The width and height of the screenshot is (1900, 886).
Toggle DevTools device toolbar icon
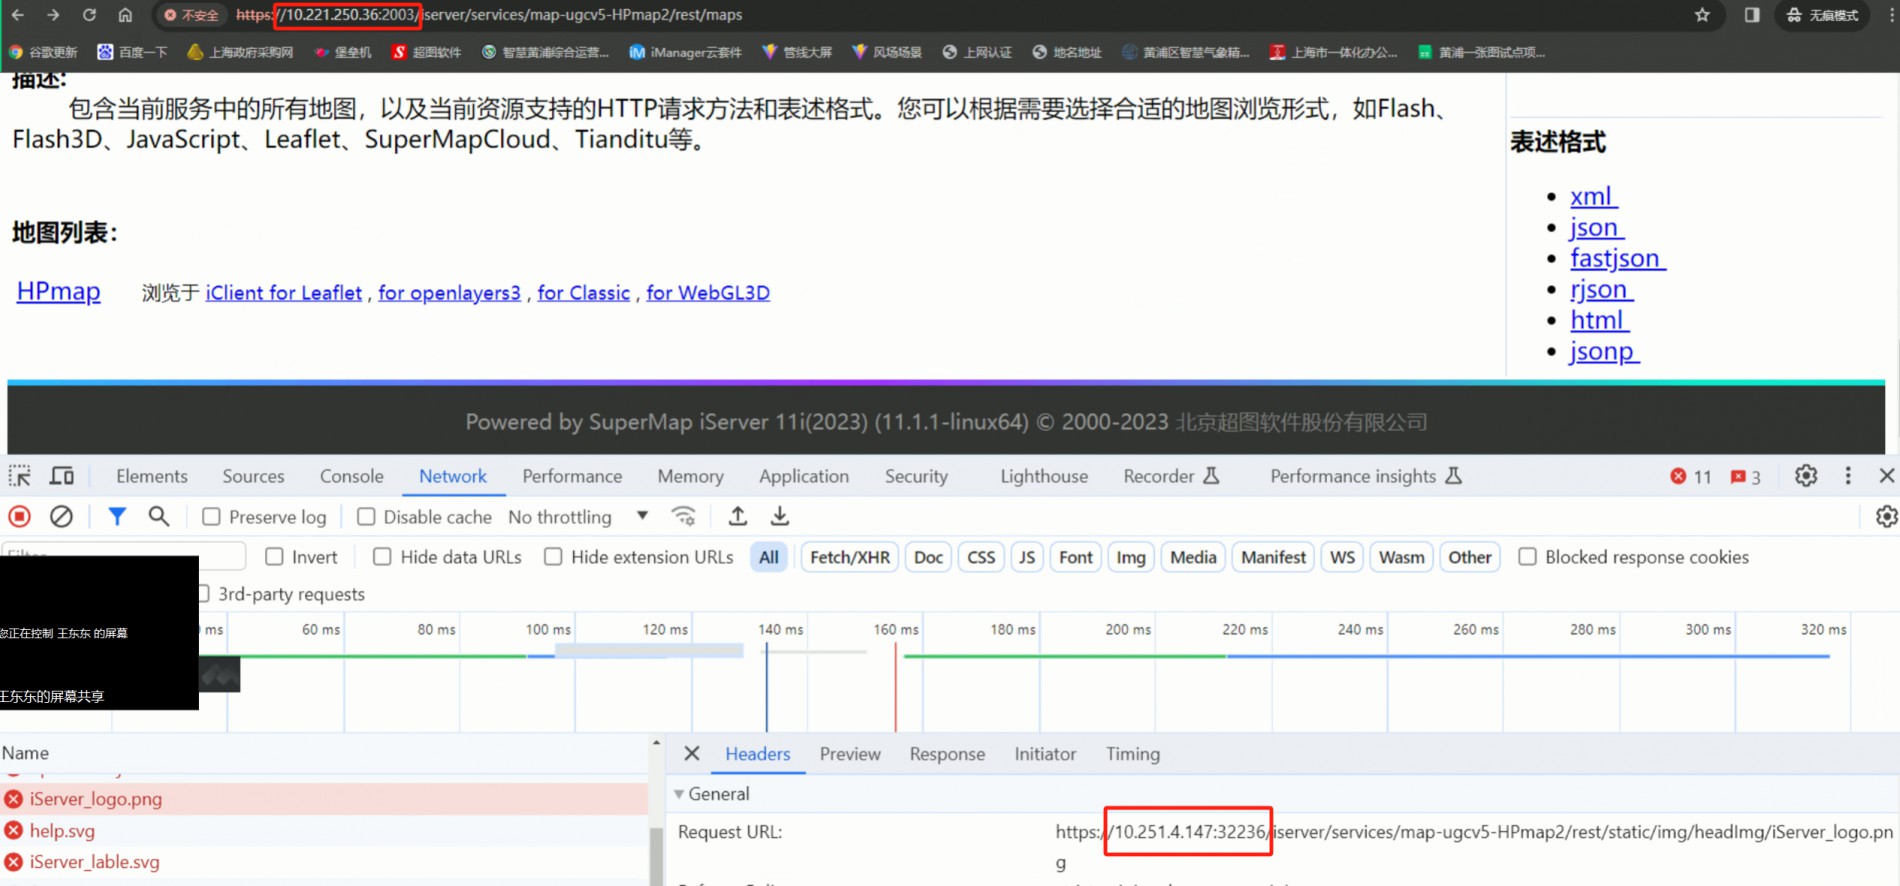[x=62, y=476]
